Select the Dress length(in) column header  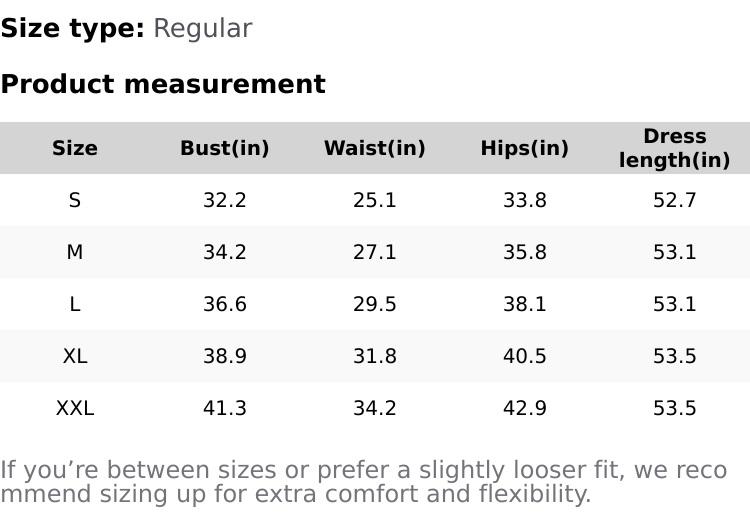[675, 148]
